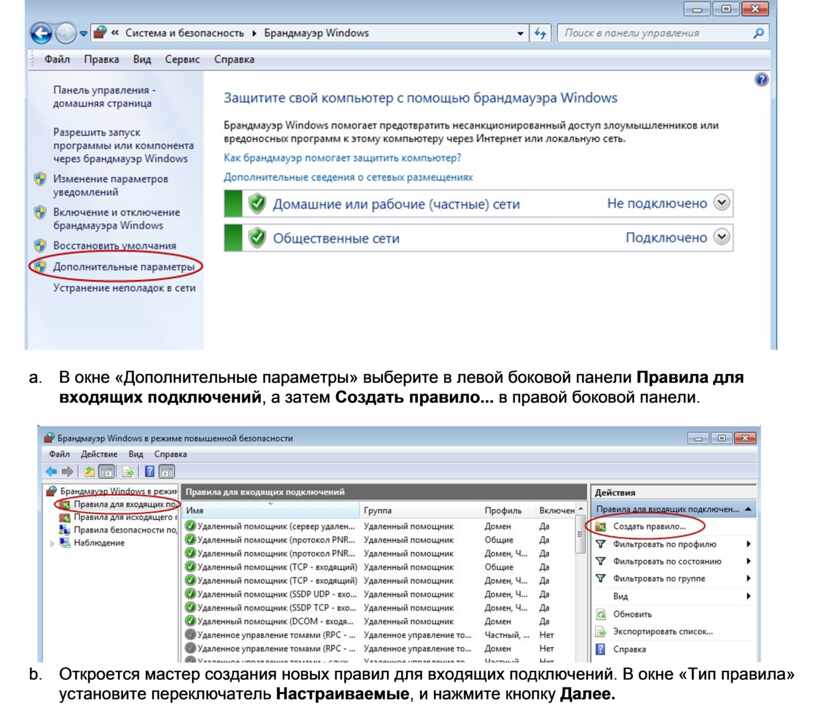Image resolution: width=816 pixels, height=723 pixels.
Task: Click the export list icon in the toolbar
Action: 128,472
